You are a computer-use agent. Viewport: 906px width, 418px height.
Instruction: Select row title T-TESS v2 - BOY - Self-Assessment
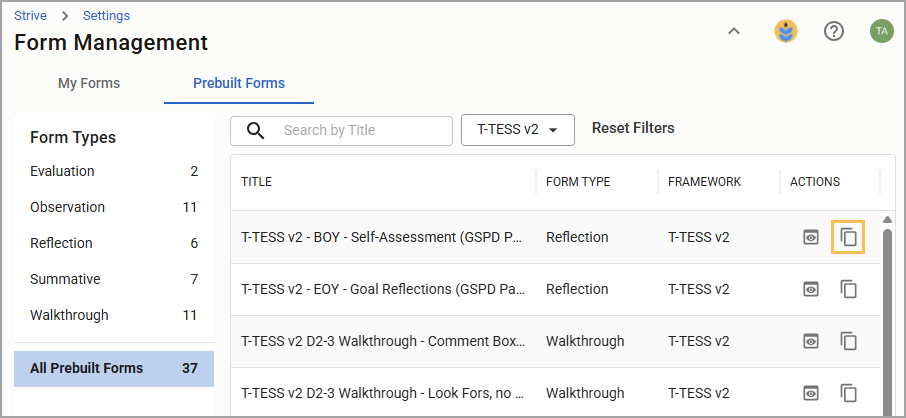[383, 237]
